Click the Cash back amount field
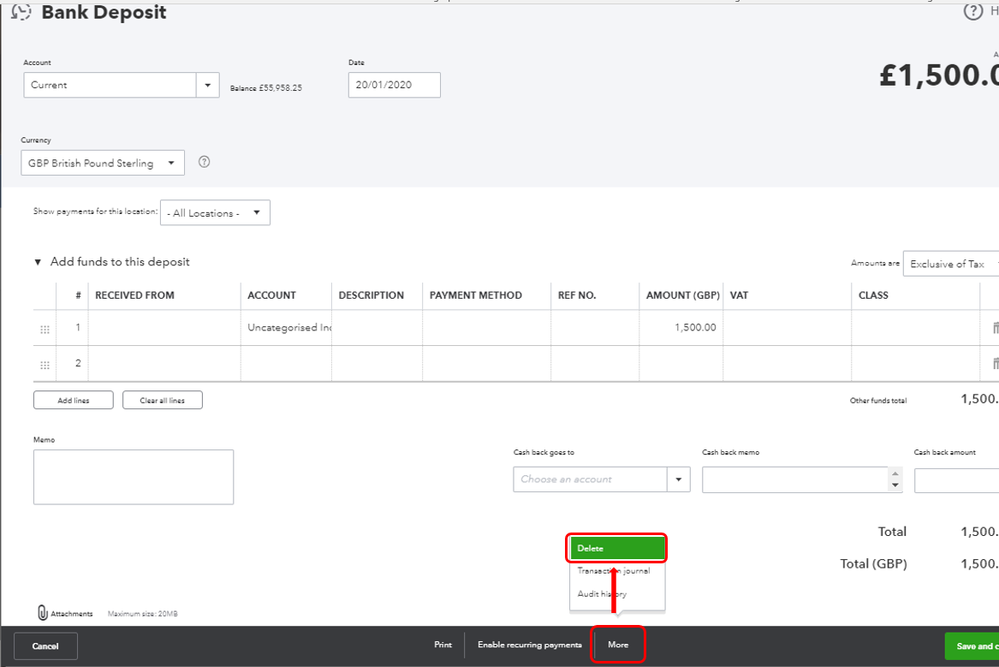The width and height of the screenshot is (999, 667). coord(956,480)
